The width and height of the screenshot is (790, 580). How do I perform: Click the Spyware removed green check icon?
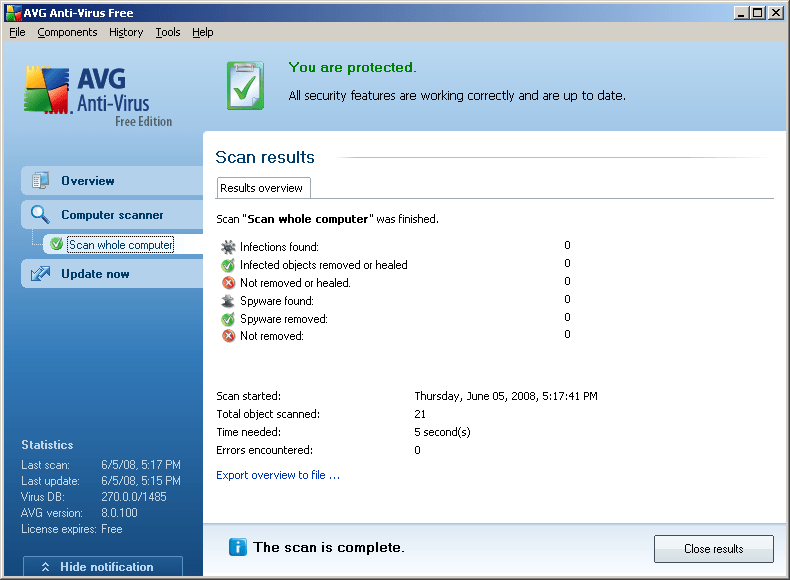(x=228, y=318)
